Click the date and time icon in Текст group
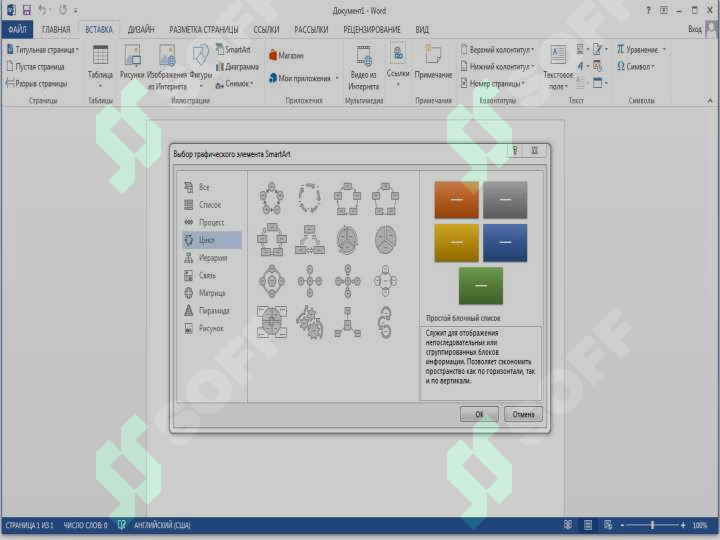 point(597,67)
